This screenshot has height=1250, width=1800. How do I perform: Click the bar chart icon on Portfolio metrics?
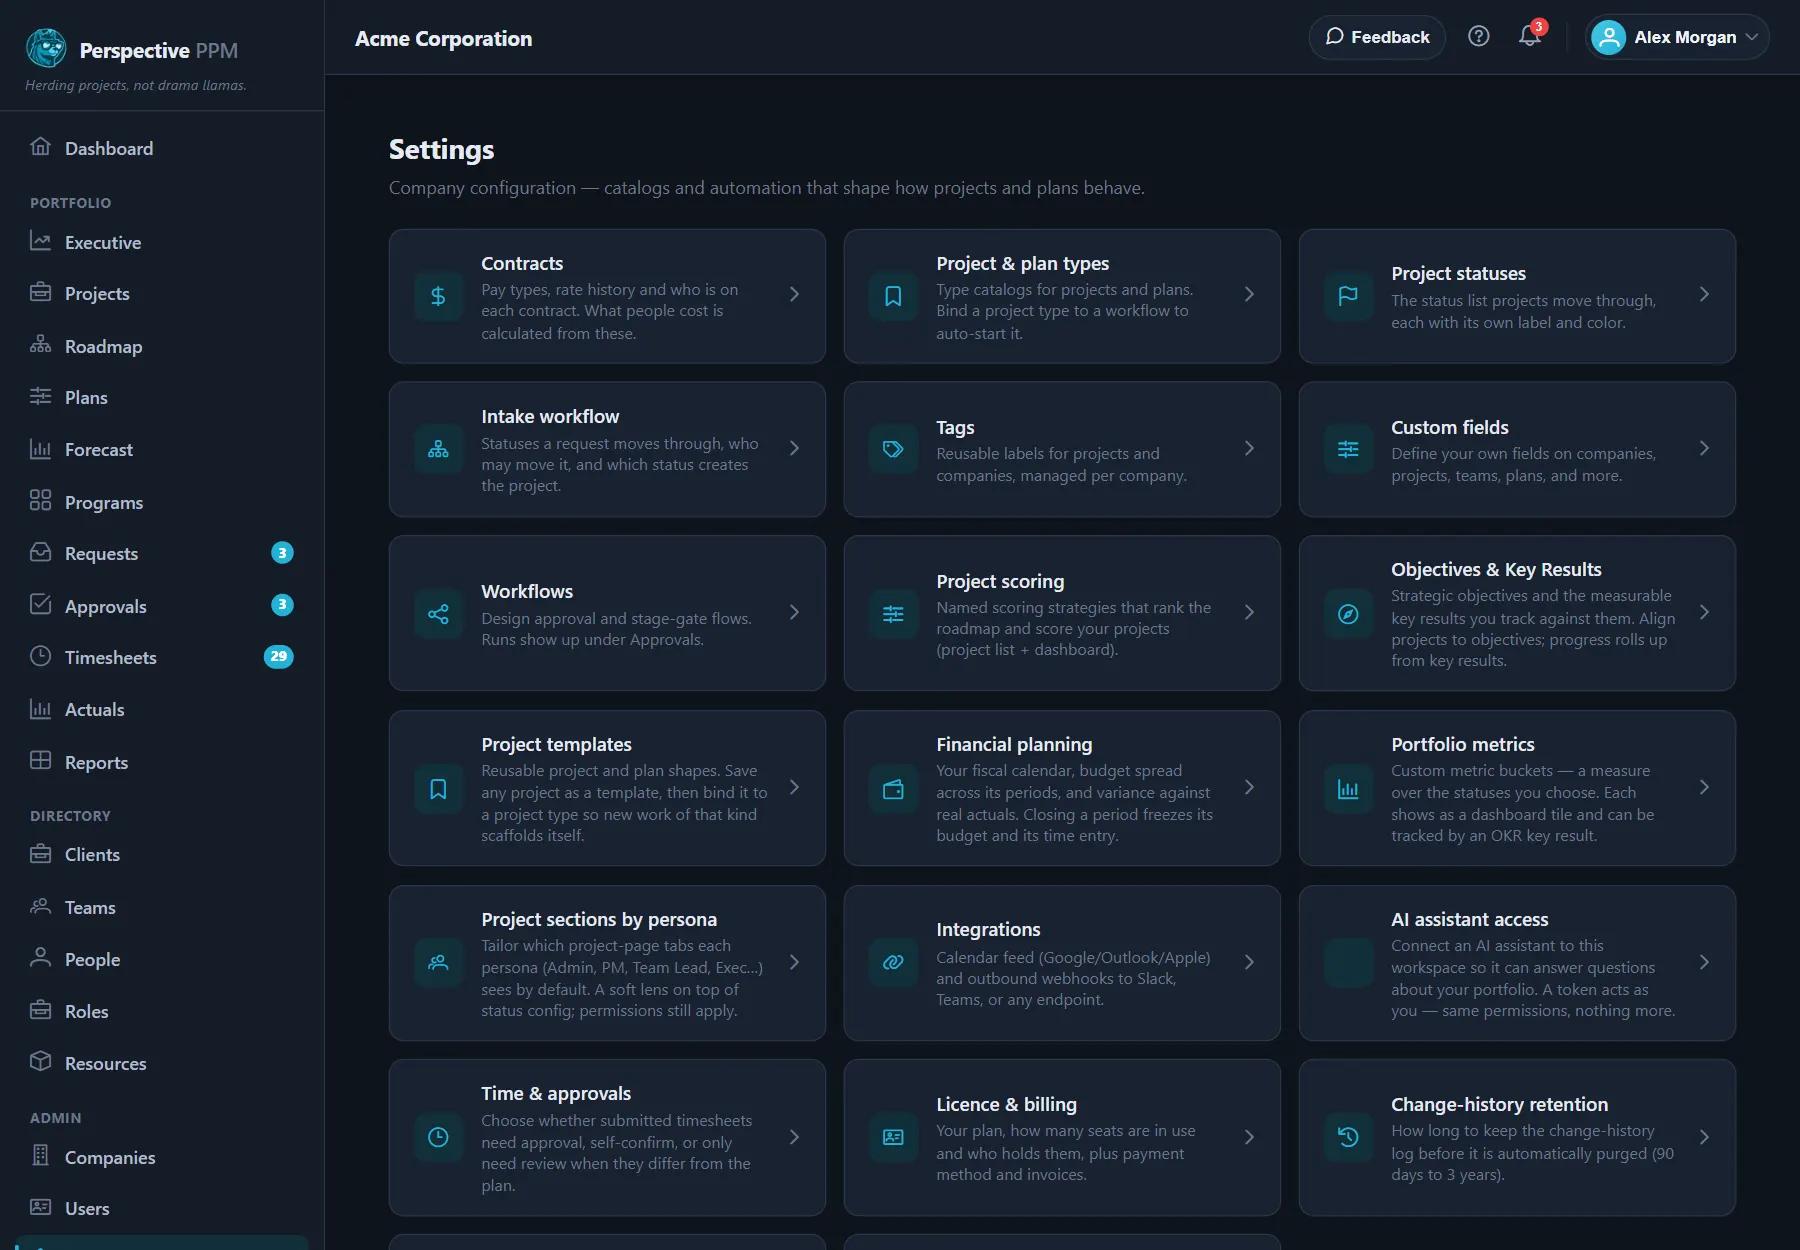coord(1348,789)
